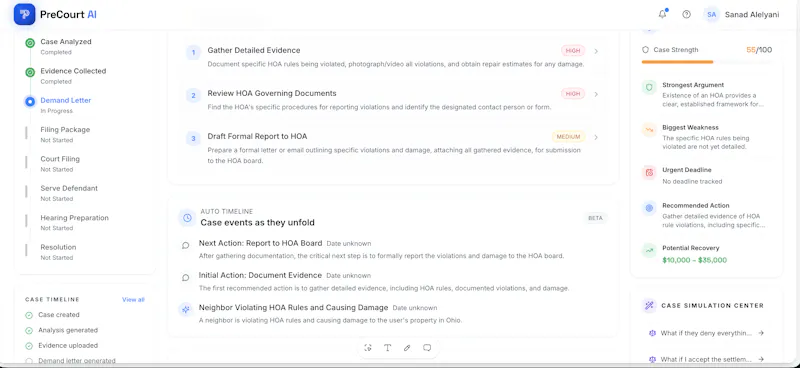800x368 pixels.
Task: Click the $10,000 – $35,000 recovery amount
Action: (x=694, y=260)
